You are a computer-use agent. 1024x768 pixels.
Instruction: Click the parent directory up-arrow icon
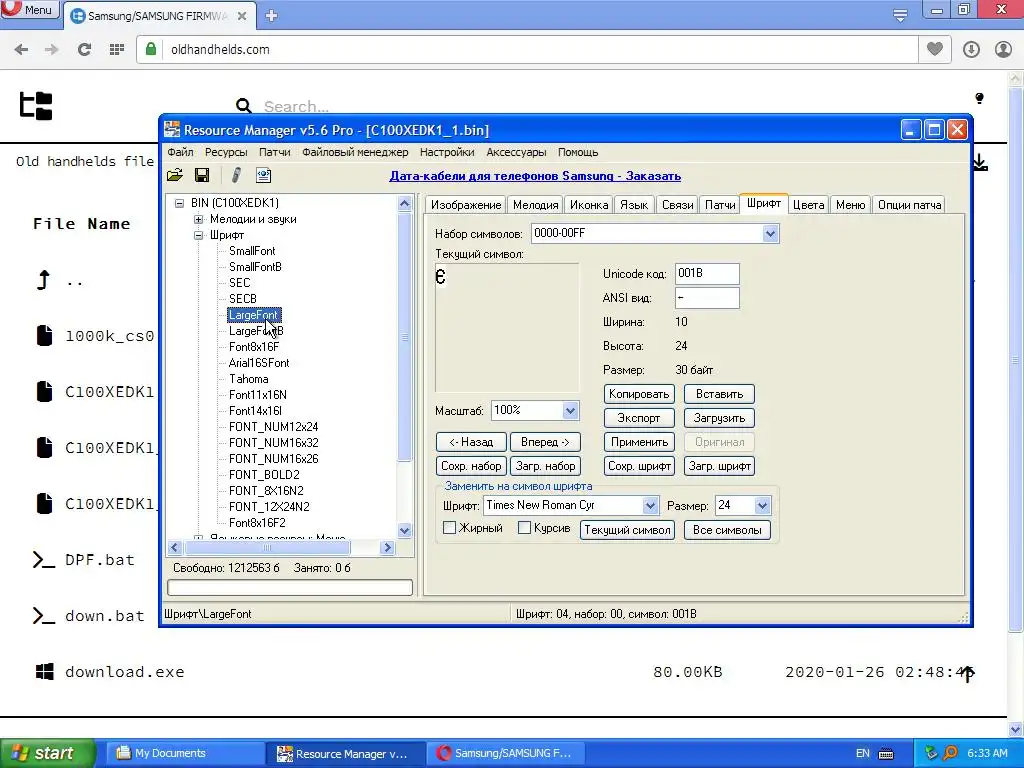click(x=43, y=280)
